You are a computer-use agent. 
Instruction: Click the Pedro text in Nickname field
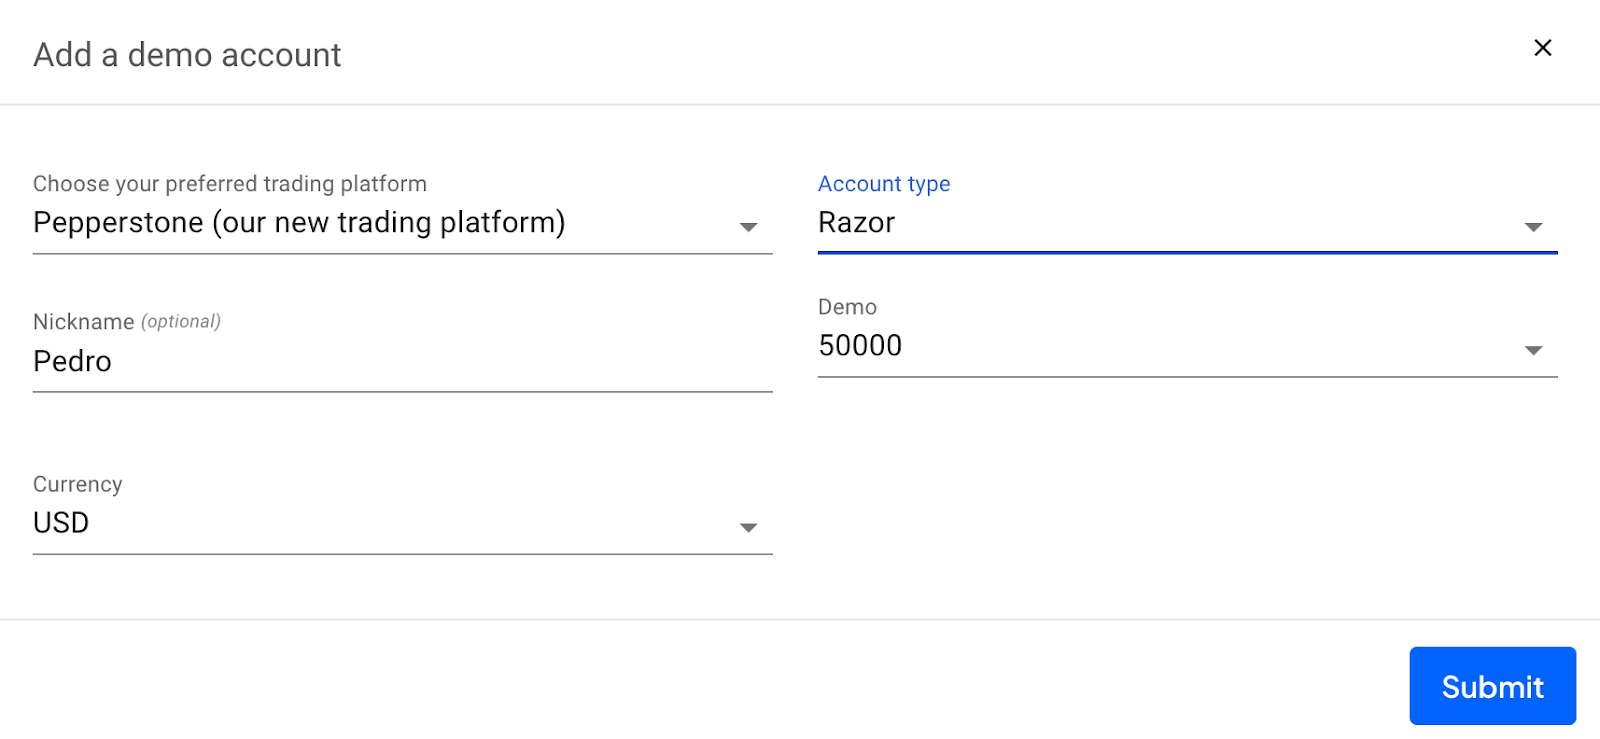point(72,361)
